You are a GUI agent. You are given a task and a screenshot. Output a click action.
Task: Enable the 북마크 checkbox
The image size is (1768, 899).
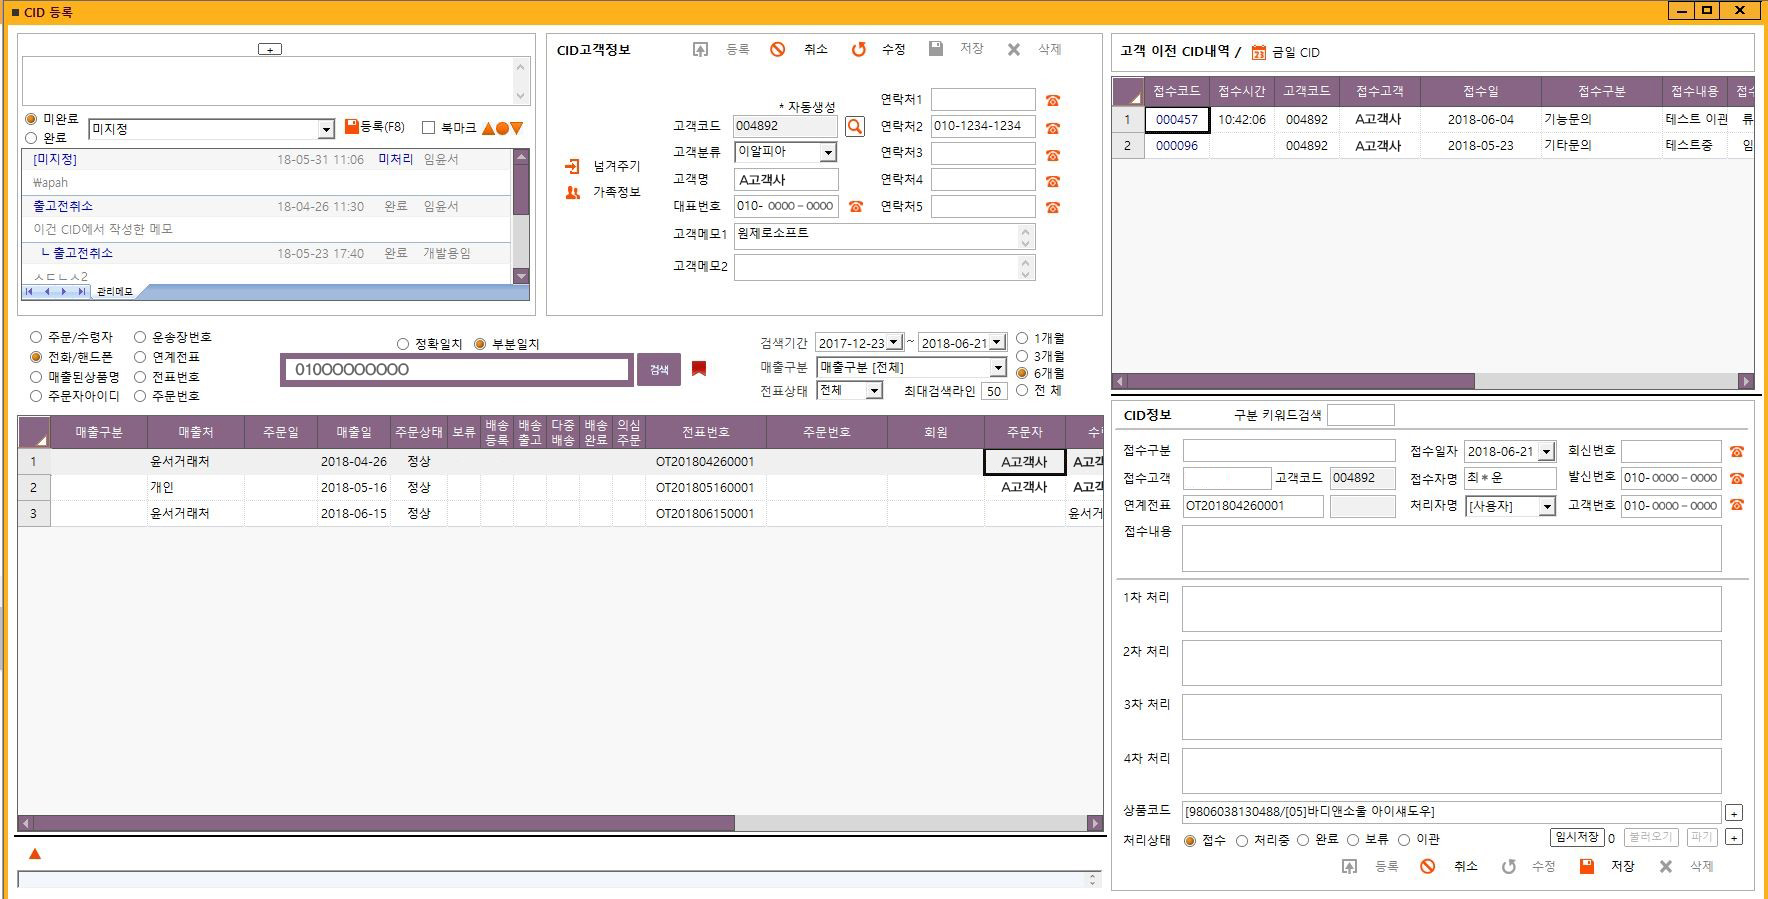point(429,128)
